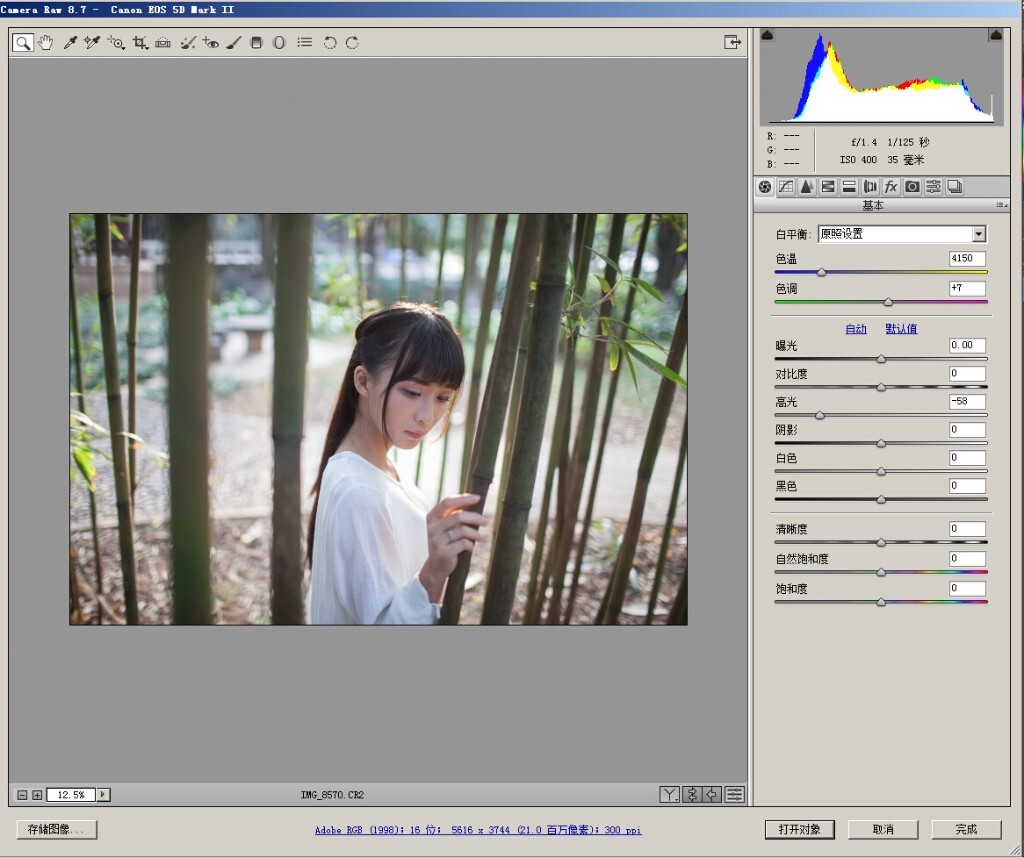The width and height of the screenshot is (1024, 858).
Task: Select the Crop tool
Action: [140, 43]
